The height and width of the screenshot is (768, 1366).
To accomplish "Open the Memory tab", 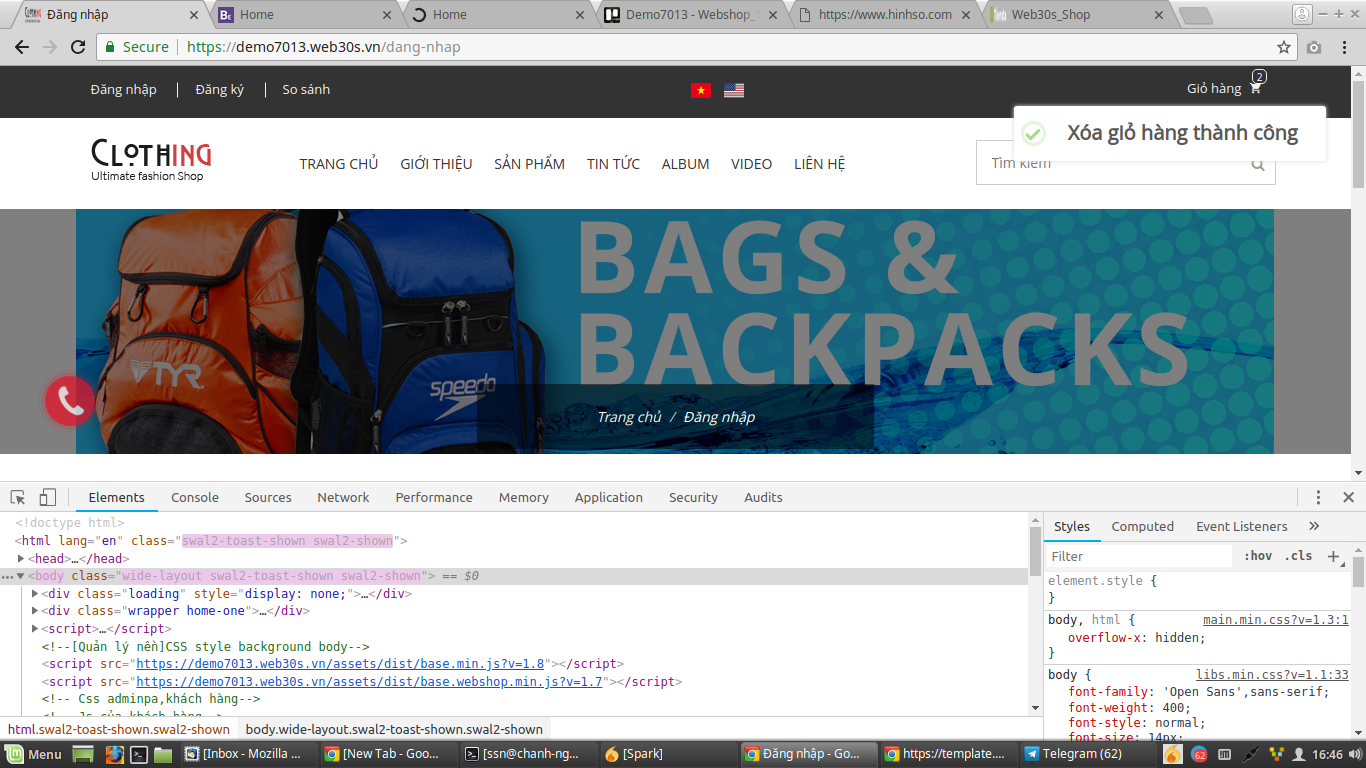I will pyautogui.click(x=524, y=497).
